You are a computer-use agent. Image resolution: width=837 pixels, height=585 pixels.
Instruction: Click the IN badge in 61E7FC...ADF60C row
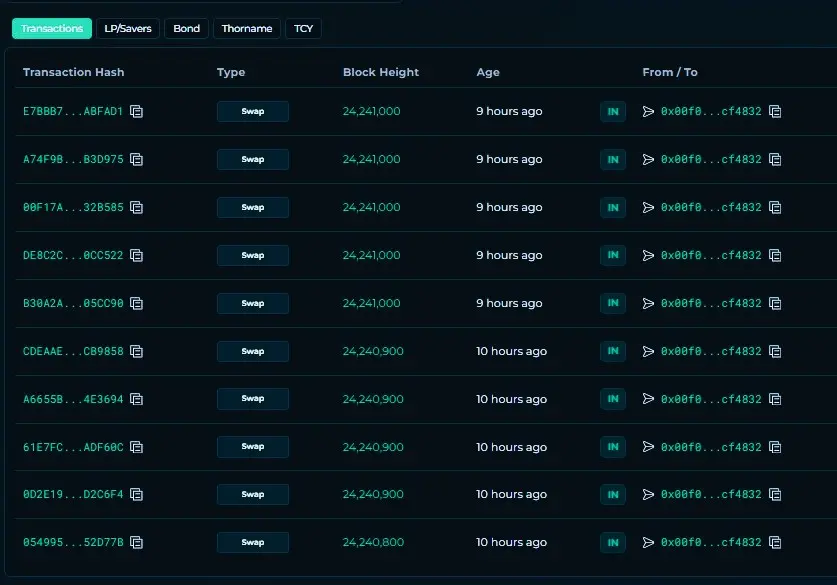[x=613, y=447]
